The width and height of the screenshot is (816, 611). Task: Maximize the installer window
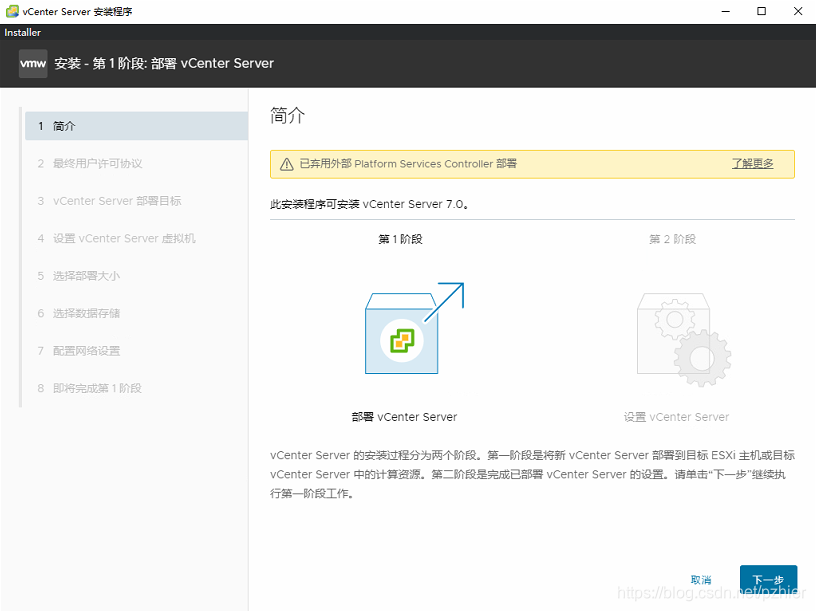(x=761, y=11)
